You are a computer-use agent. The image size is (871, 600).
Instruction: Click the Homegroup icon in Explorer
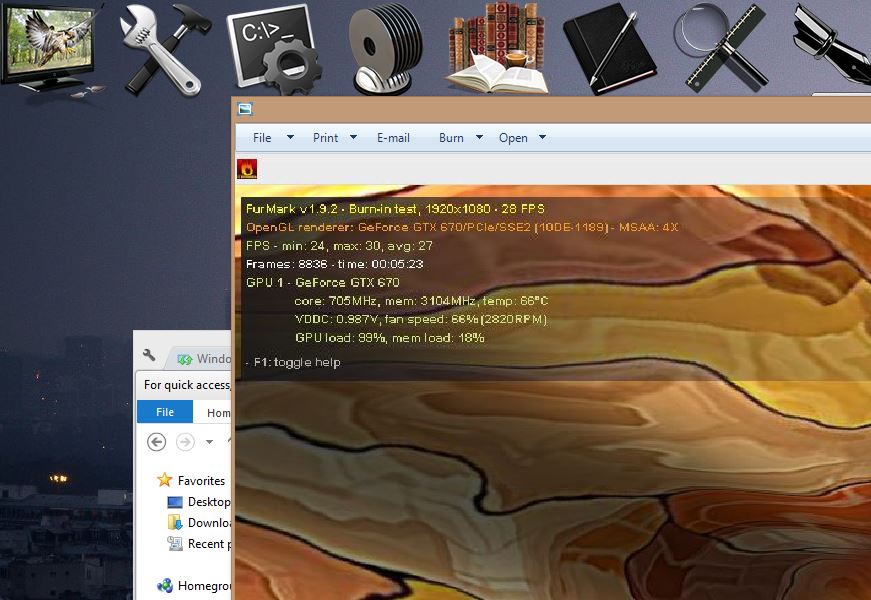click(164, 586)
